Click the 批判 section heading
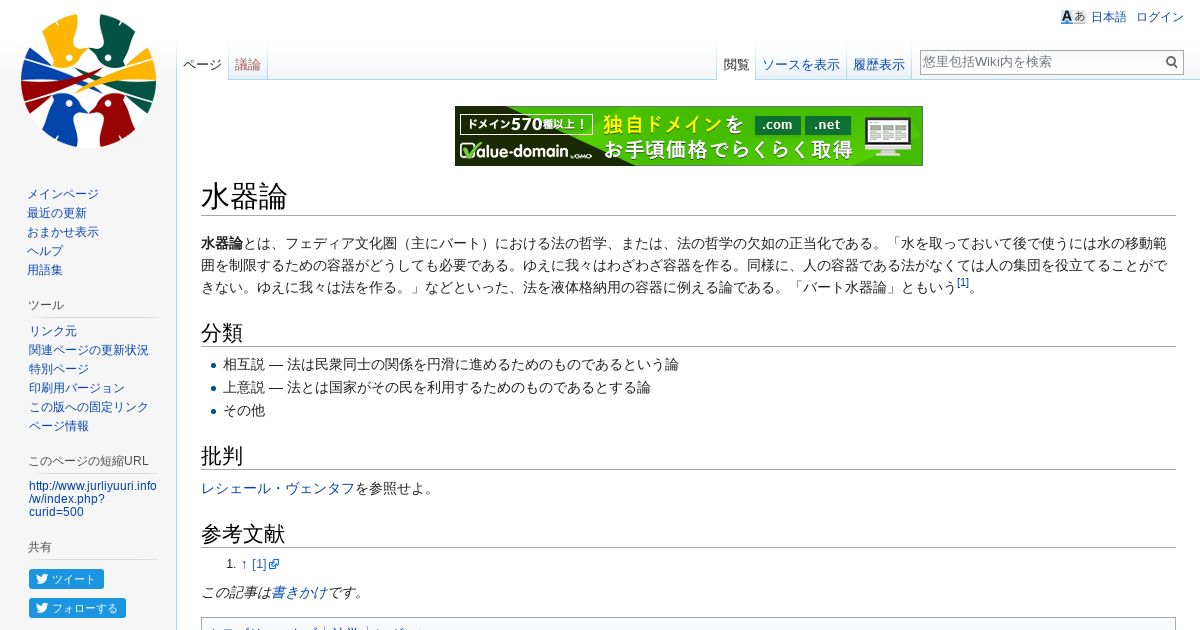Viewport: 1200px width, 630px height. coord(222,456)
